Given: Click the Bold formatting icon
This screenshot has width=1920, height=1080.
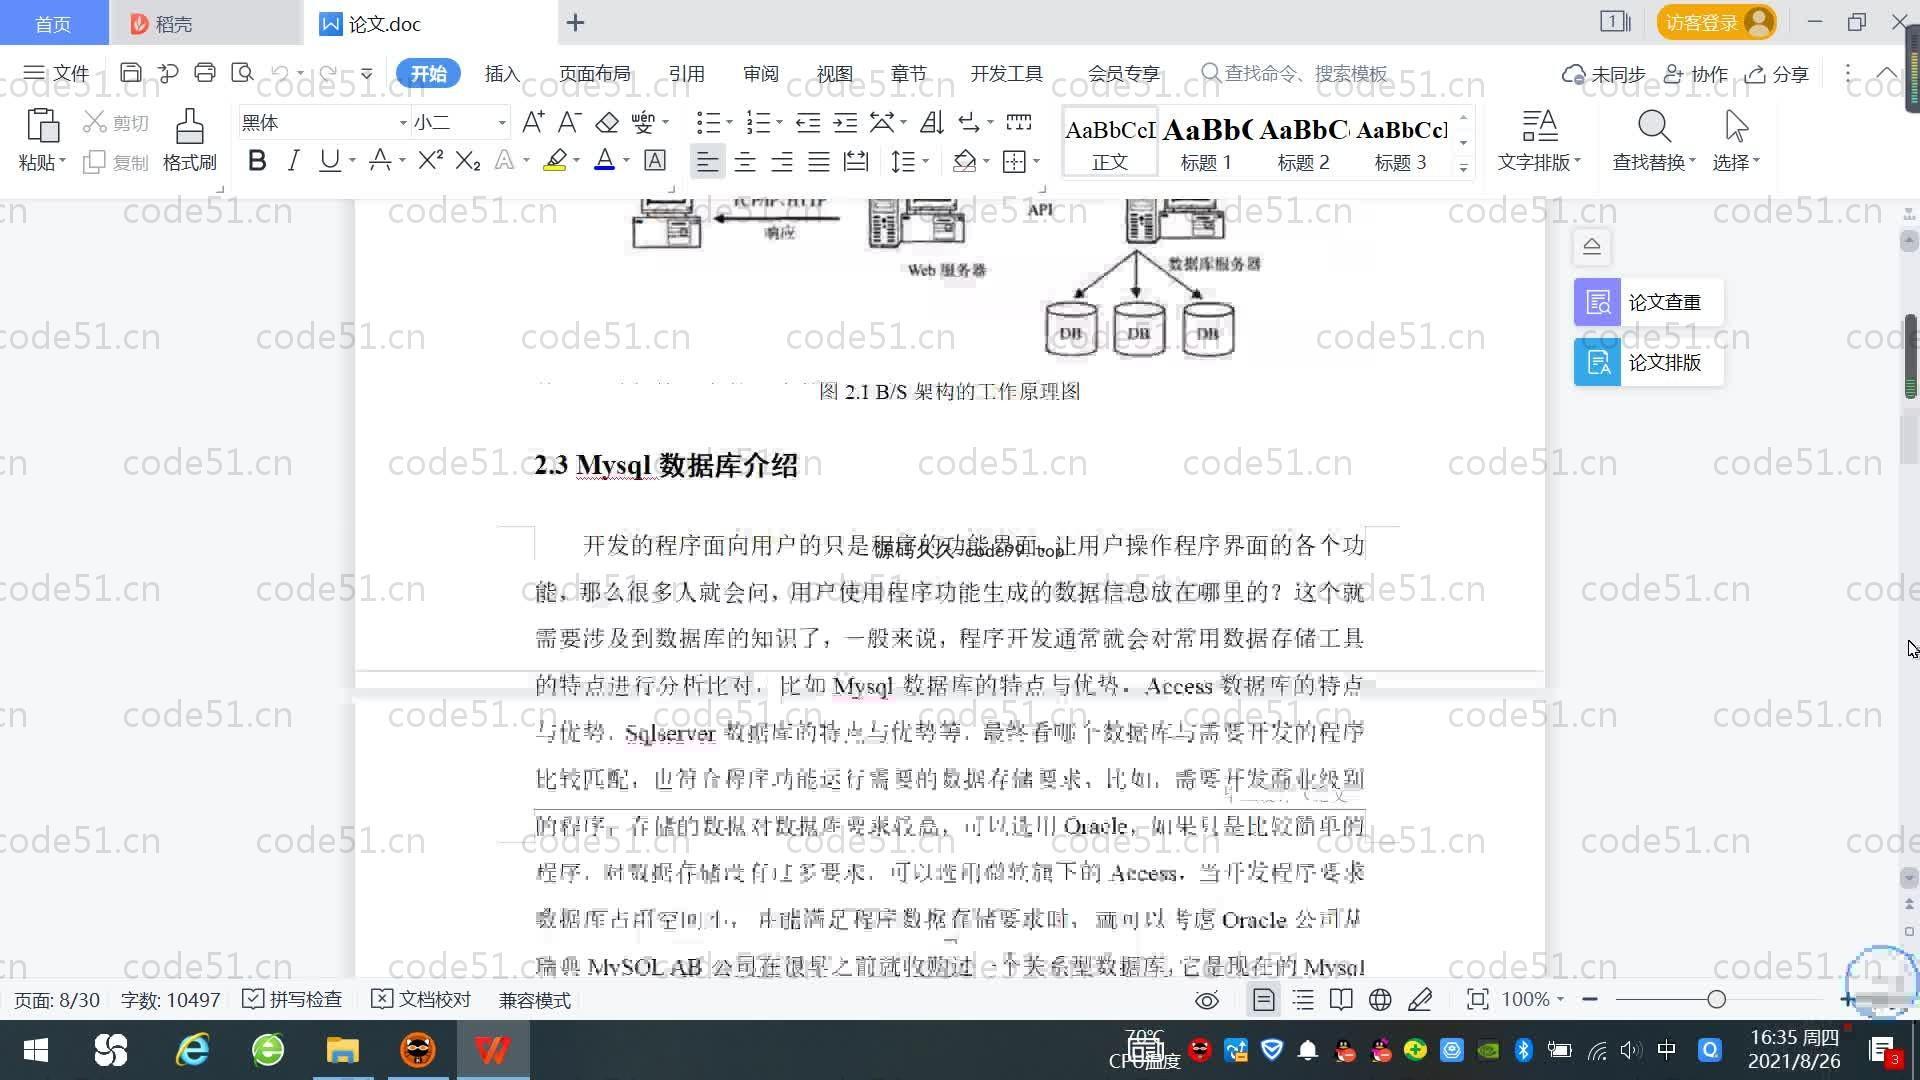Looking at the screenshot, I should (257, 161).
